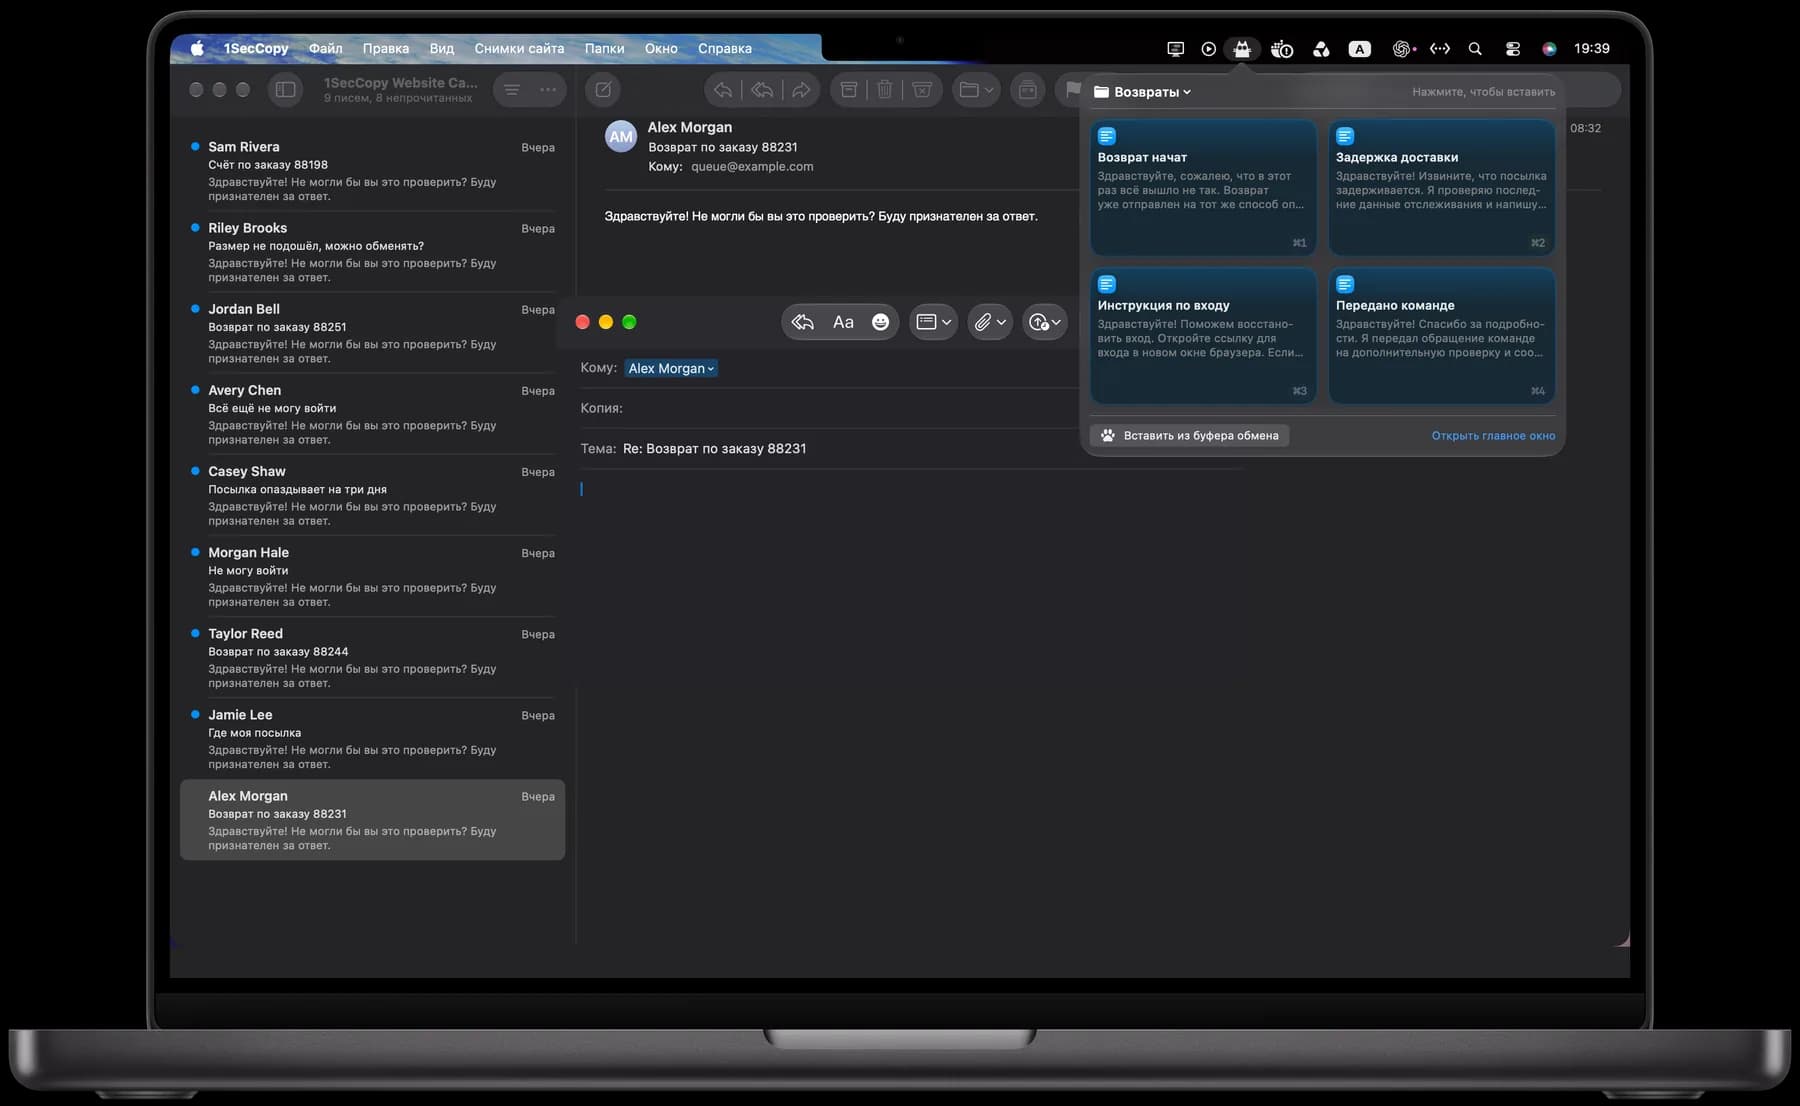Toggle the flag on selected message
The height and width of the screenshot is (1106, 1800).
pyautogui.click(x=1072, y=90)
